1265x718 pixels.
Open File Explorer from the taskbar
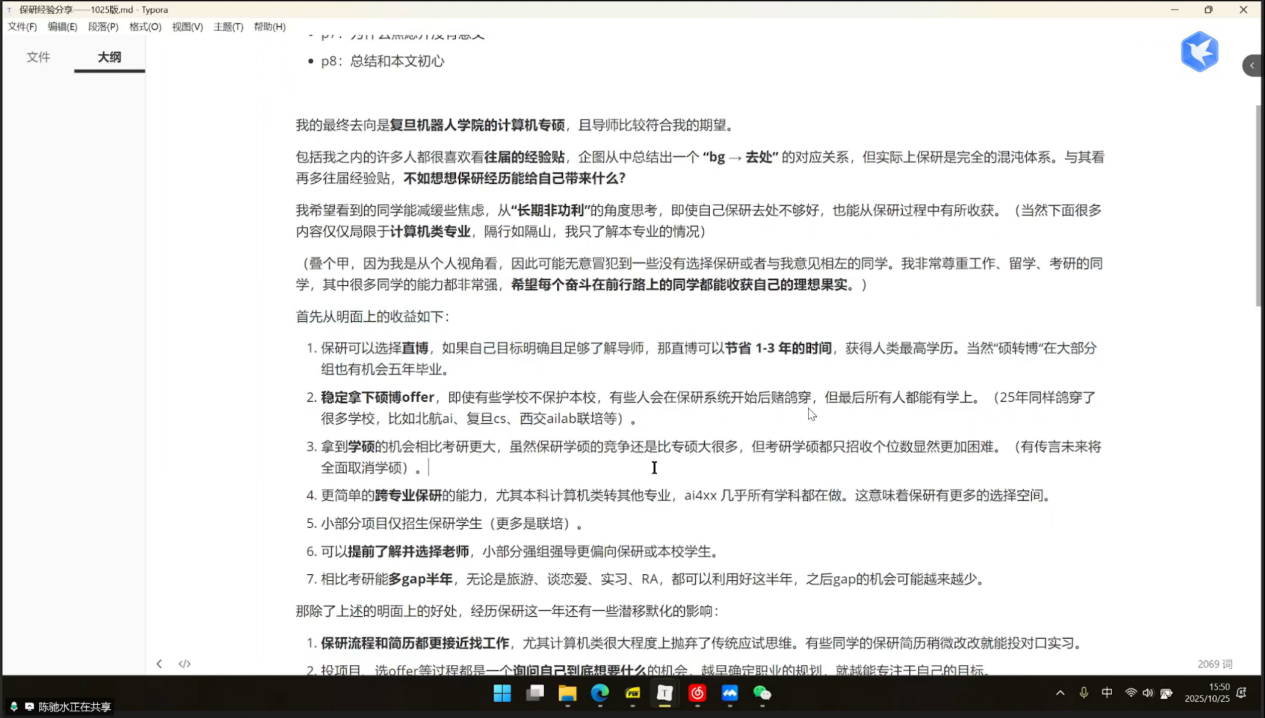[567, 693]
